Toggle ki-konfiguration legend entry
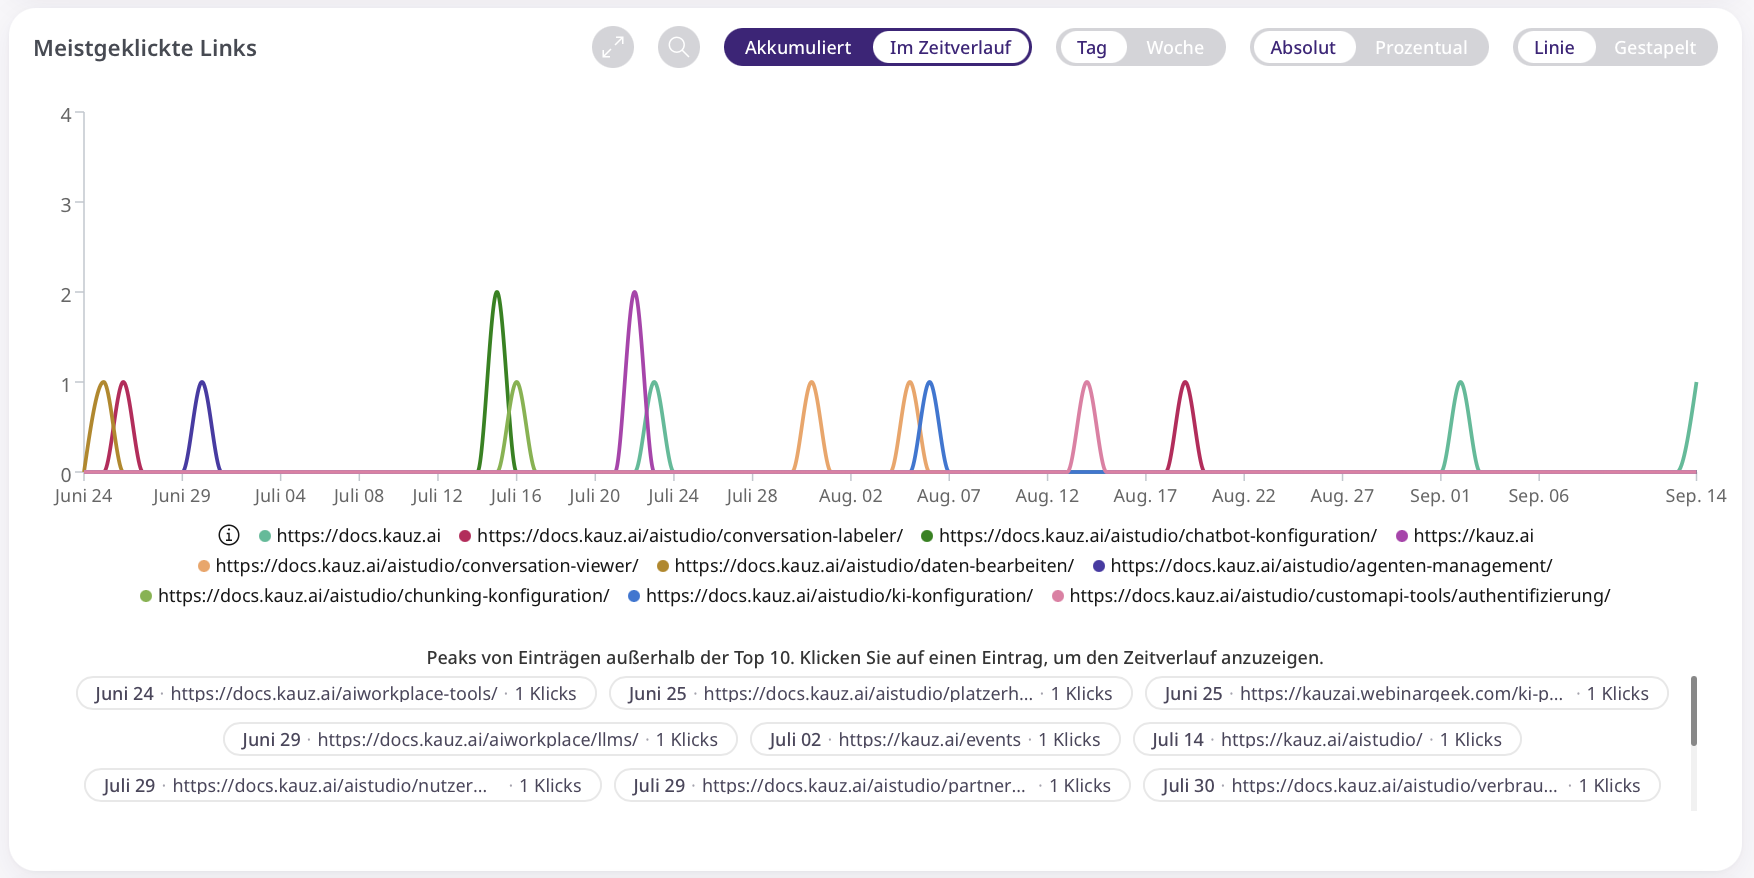Screen dimensions: 1754x878 830,596
